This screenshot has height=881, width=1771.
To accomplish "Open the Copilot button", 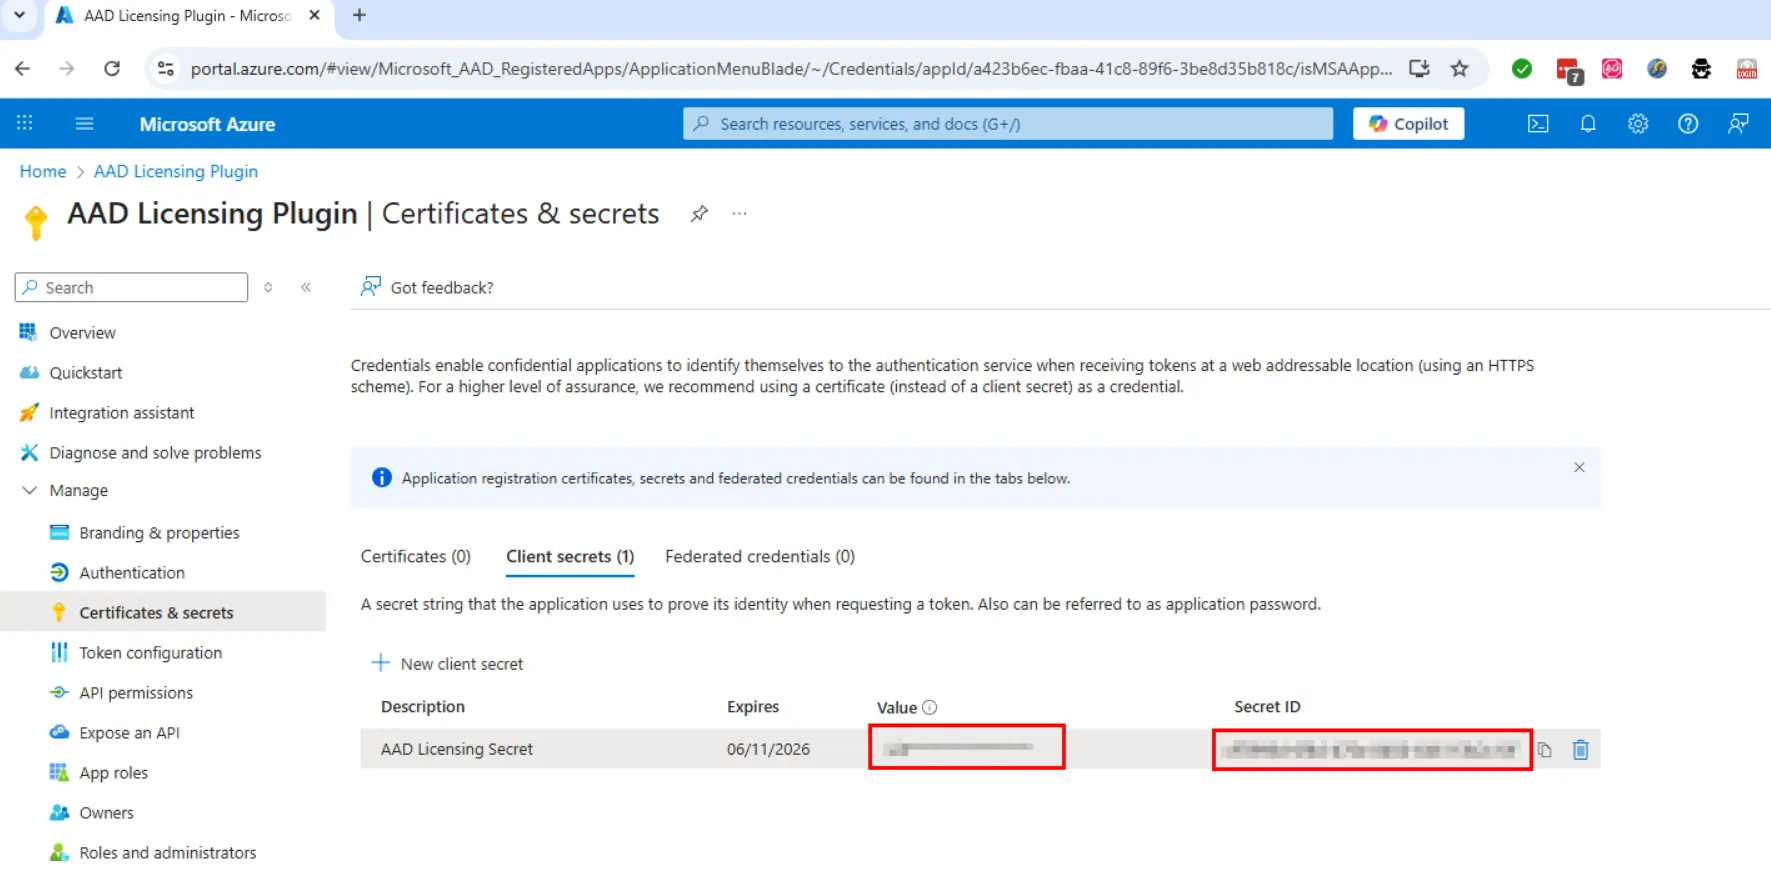I will [1408, 124].
